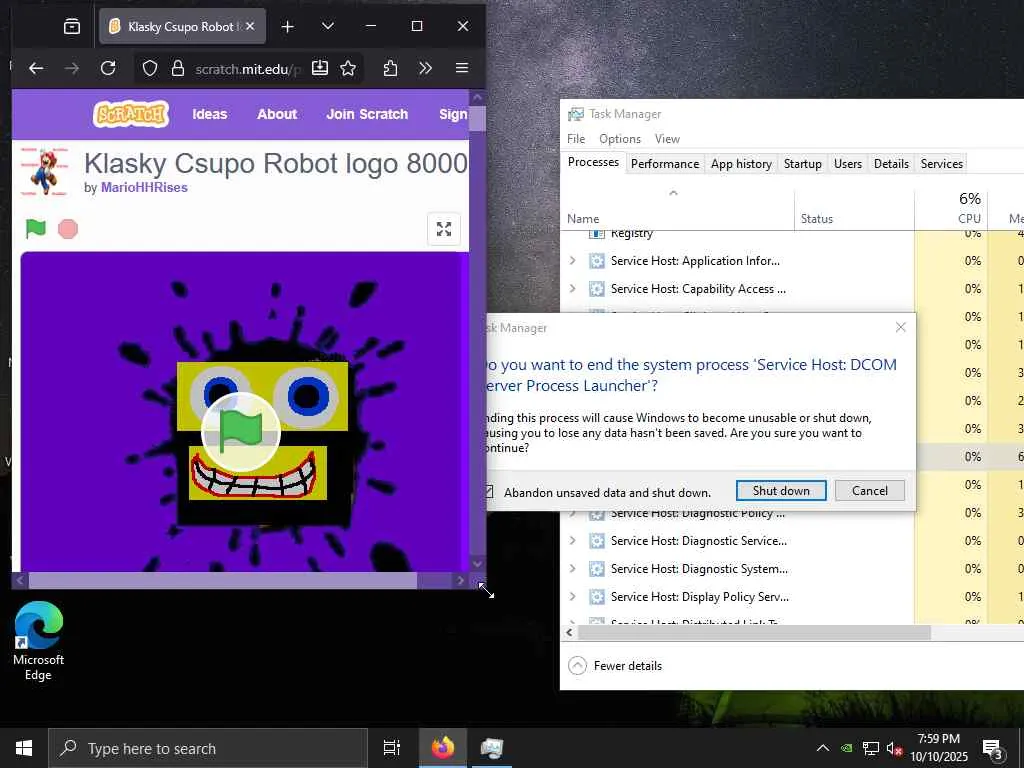This screenshot has height=768, width=1024.
Task: Reload the Scratch page in Firefox
Action: 108,68
